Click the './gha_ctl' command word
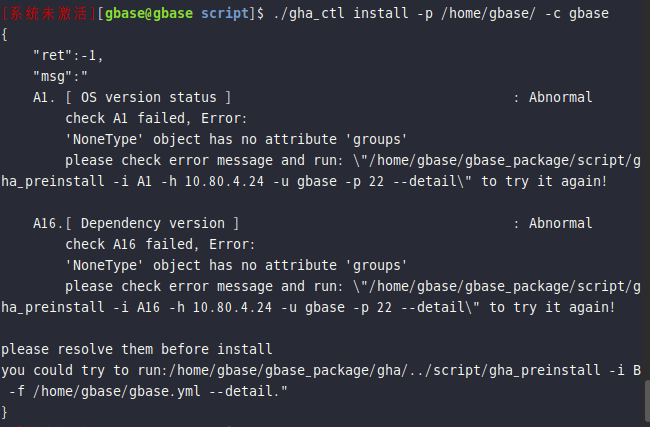Image resolution: width=650 pixels, height=427 pixels. point(309,14)
